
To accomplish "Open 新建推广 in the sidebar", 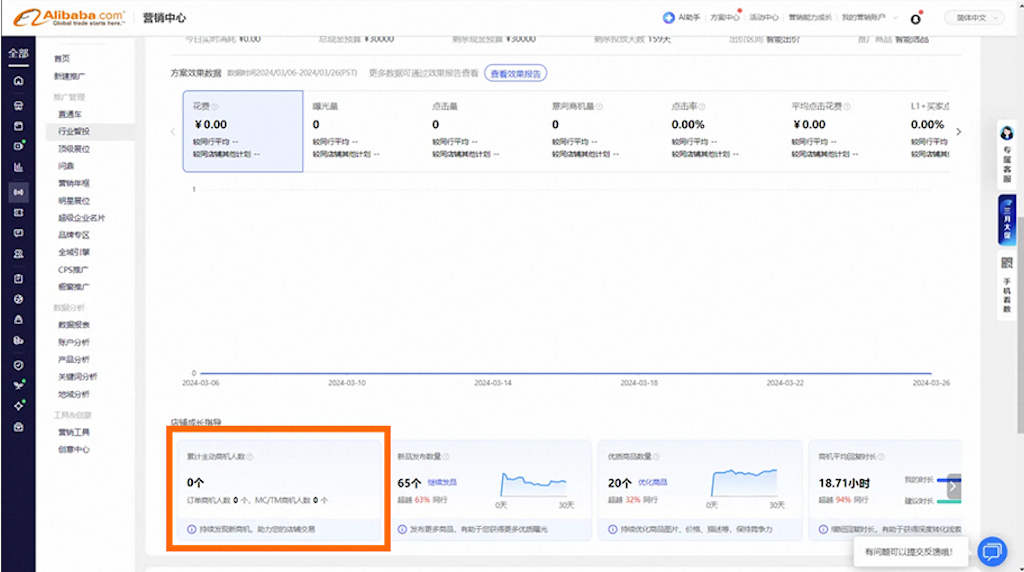I will tap(69, 76).
